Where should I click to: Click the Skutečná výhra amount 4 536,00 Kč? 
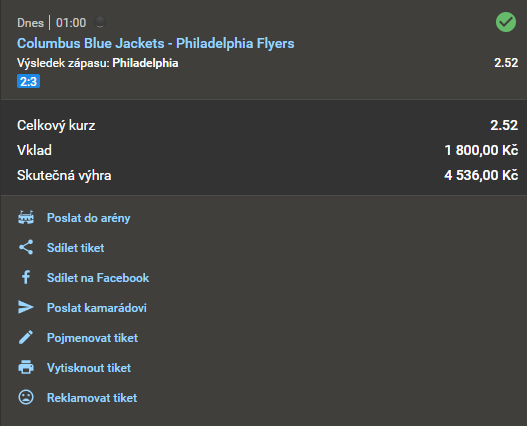pos(481,175)
